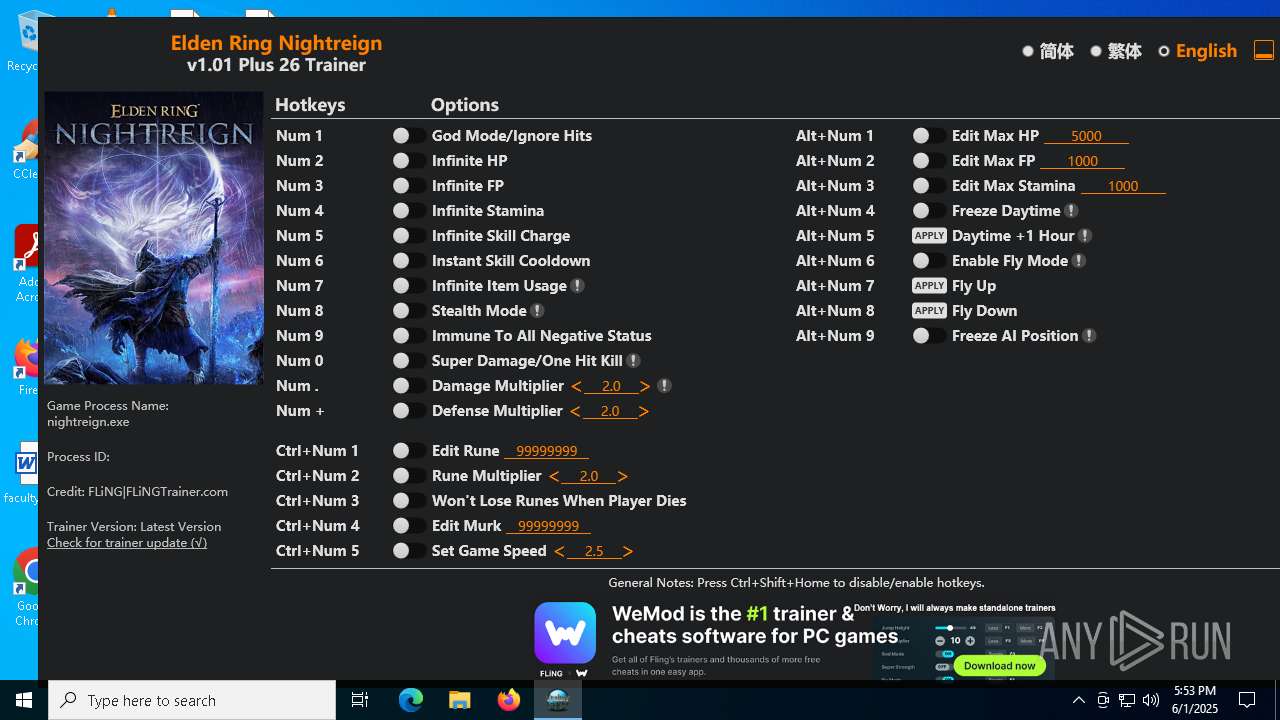Open Microsoft Edge from the taskbar

411,700
